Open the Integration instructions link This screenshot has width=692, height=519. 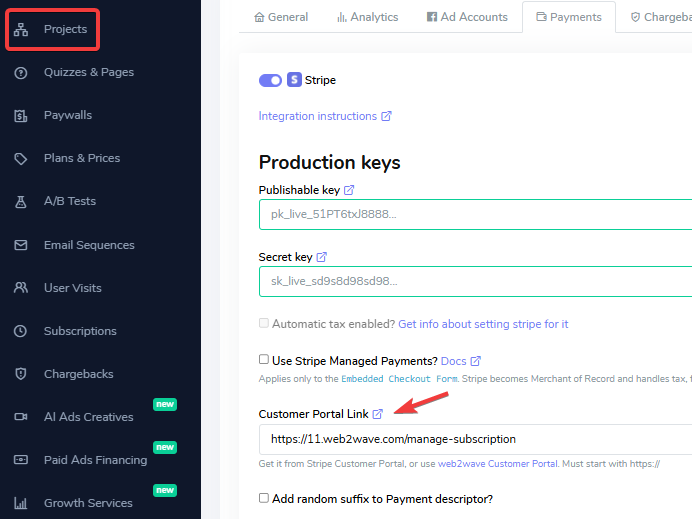point(318,116)
